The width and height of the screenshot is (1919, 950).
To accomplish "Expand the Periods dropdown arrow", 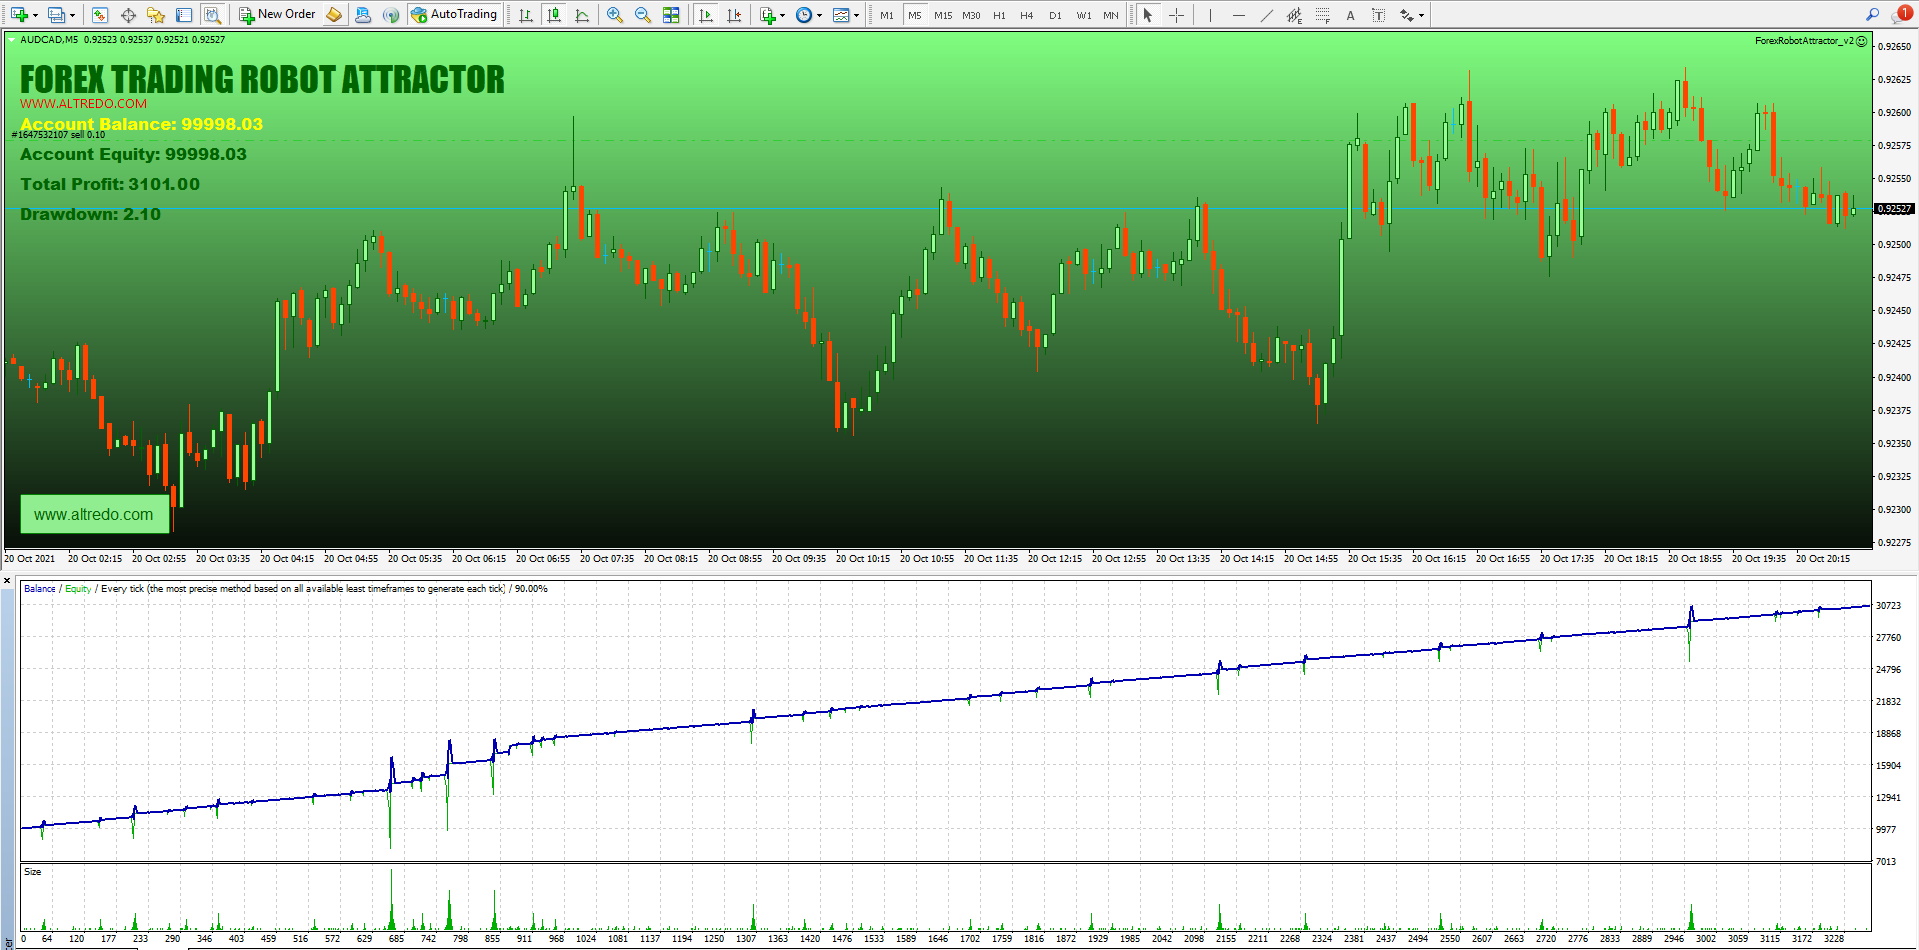I will point(820,15).
